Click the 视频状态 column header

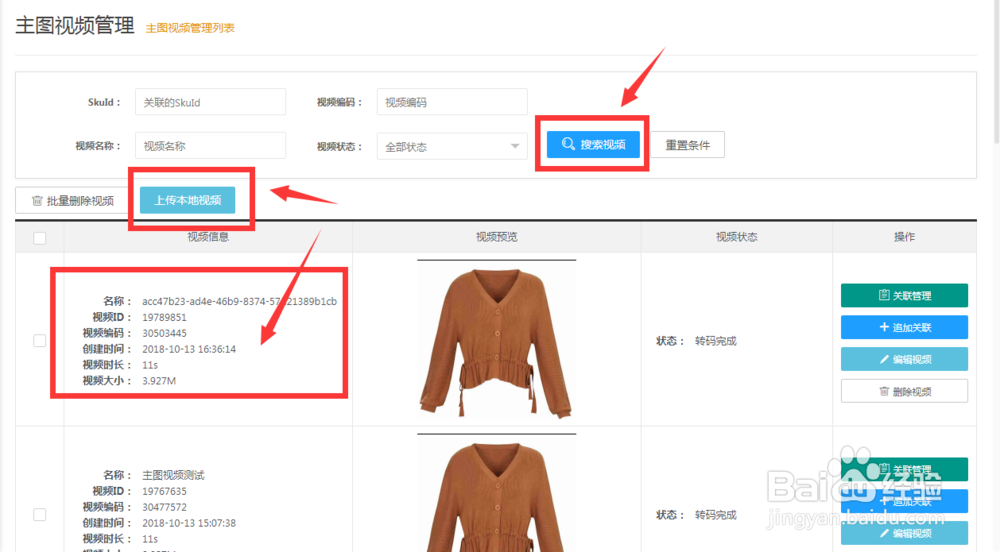click(737, 237)
